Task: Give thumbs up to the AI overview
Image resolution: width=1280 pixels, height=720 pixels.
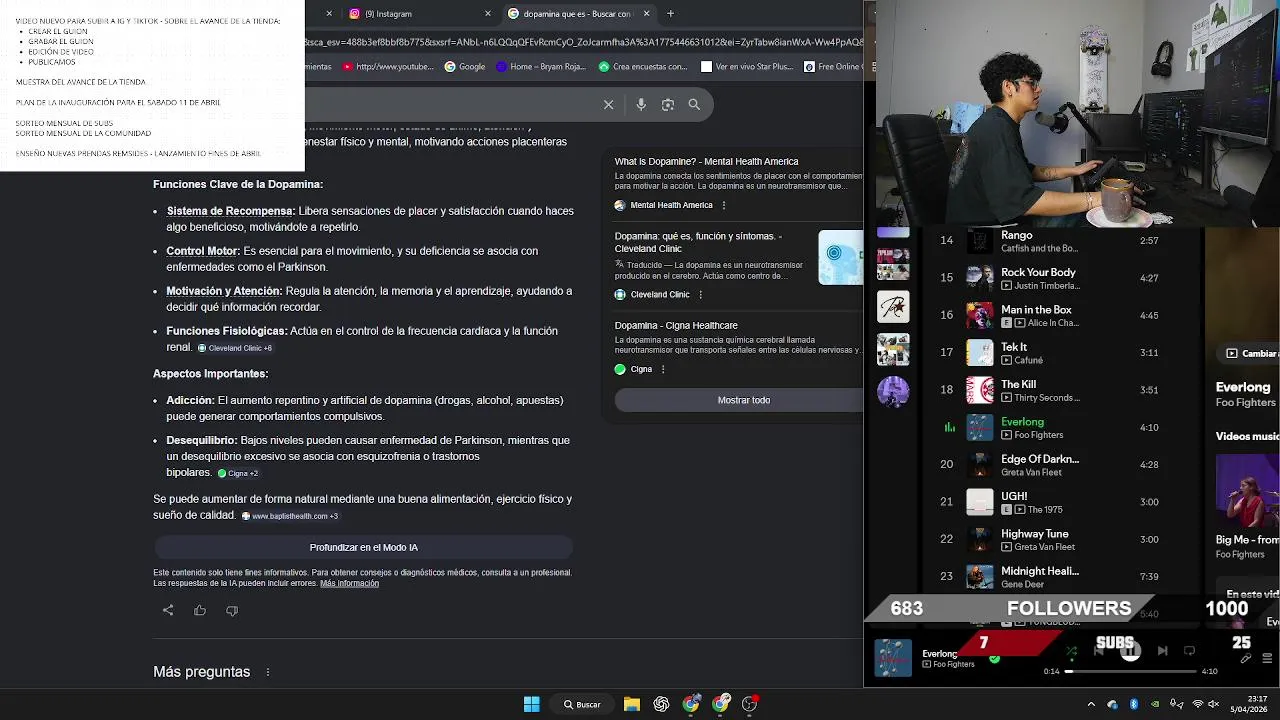Action: [x=200, y=610]
